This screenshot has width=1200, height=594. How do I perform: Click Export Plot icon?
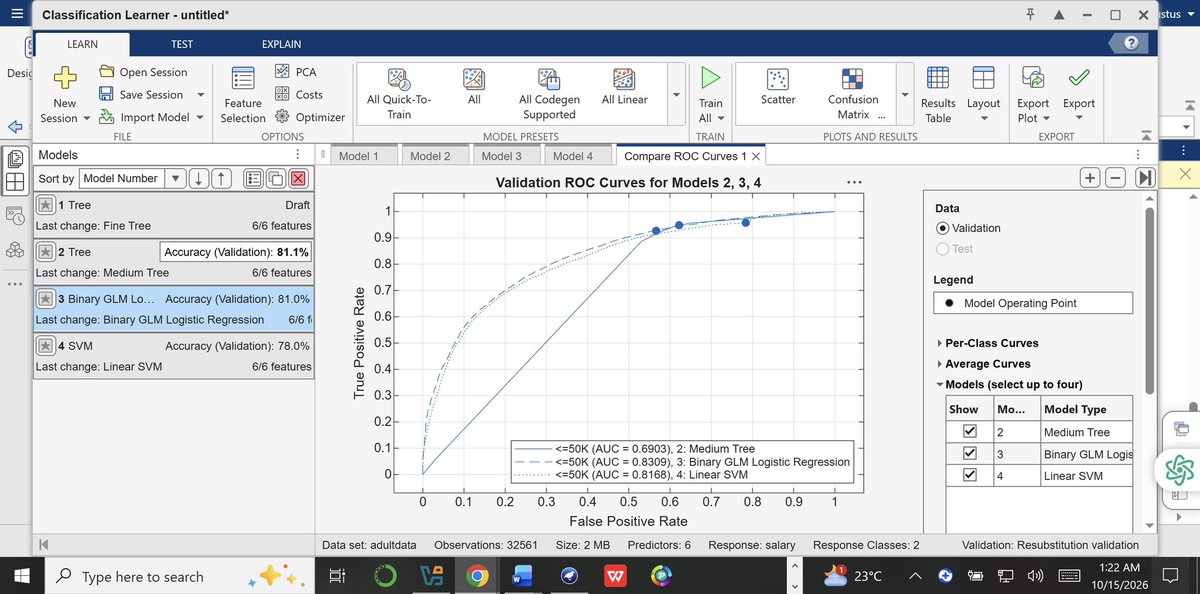click(1033, 78)
